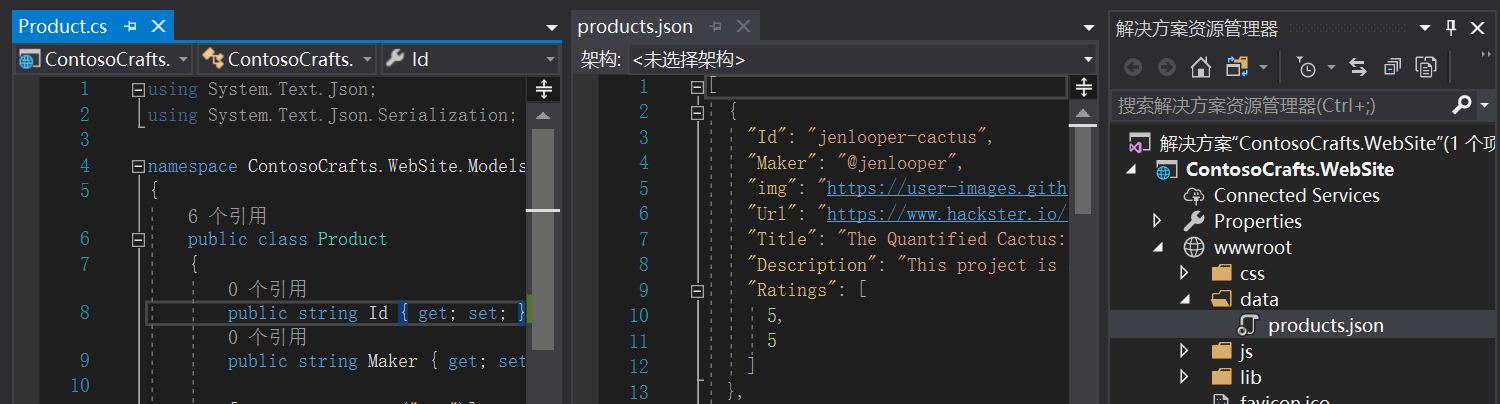
Task: Click the solution icon in the tree
Action: tap(1139, 143)
